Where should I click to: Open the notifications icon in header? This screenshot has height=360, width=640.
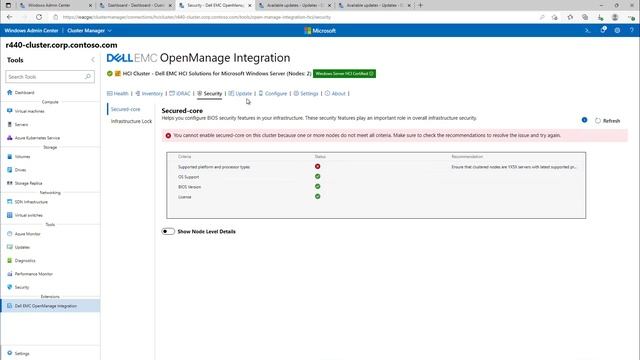603,30
